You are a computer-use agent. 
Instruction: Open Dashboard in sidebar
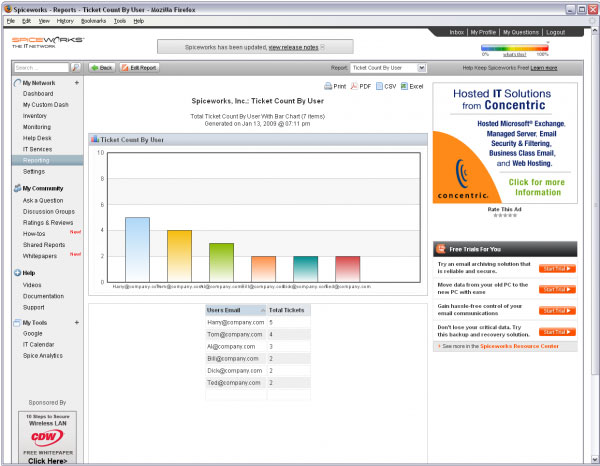click(38, 94)
